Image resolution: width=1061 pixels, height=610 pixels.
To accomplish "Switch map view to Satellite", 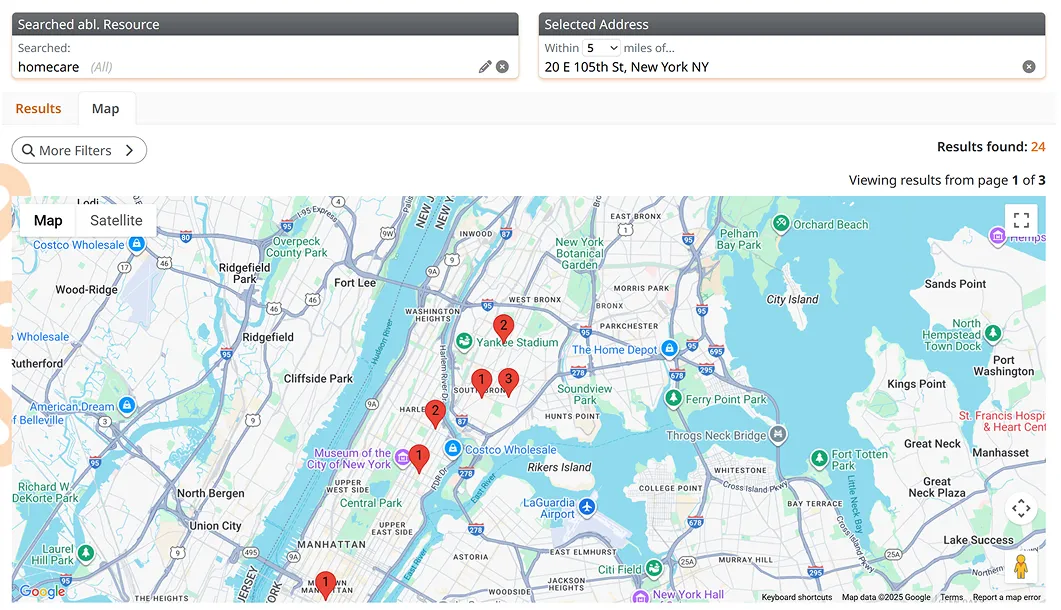I will [x=116, y=220].
